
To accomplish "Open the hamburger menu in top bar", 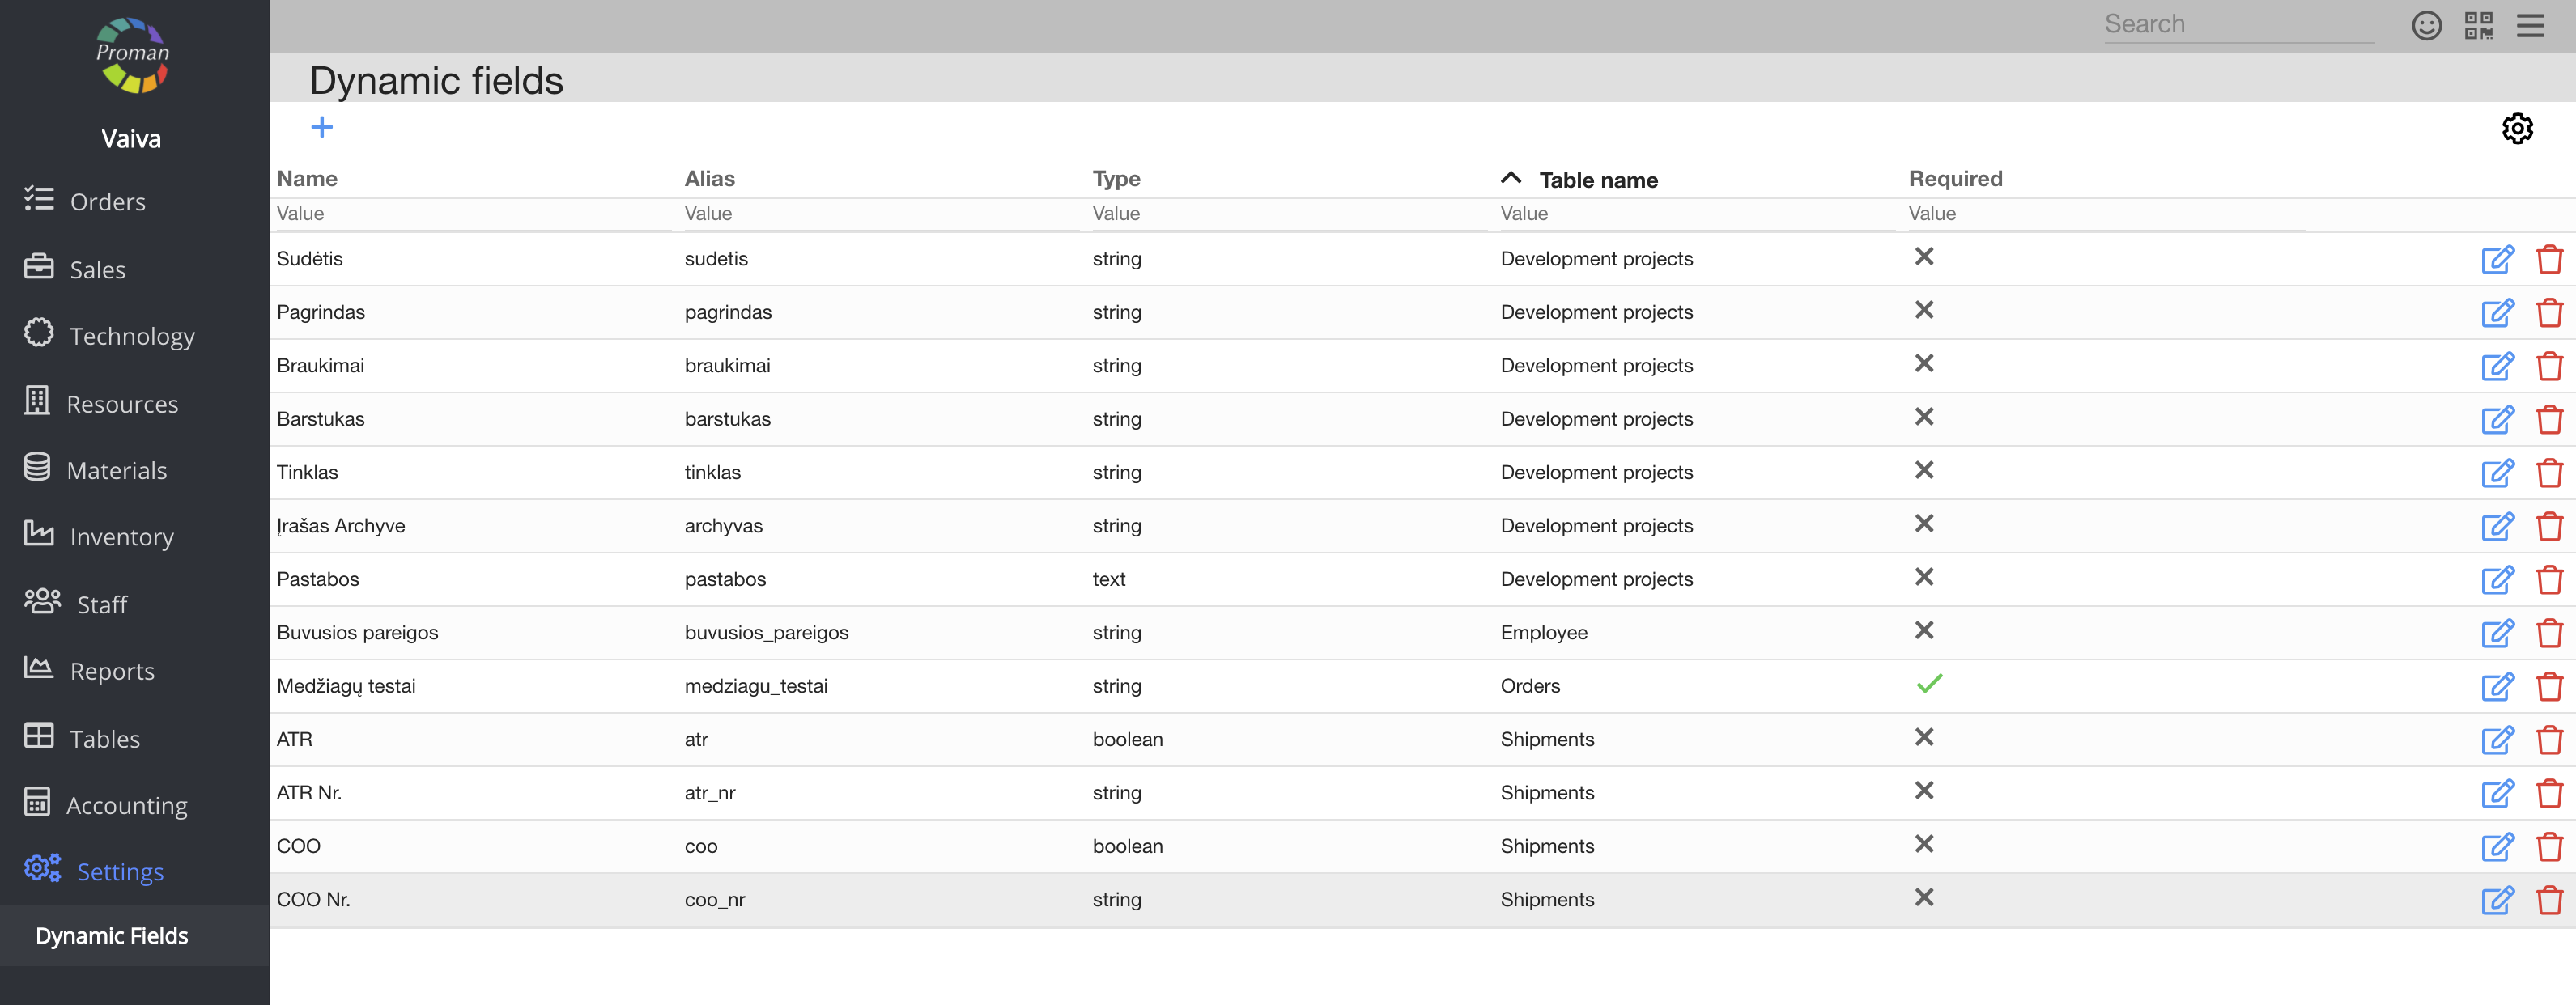I will 2530,25.
